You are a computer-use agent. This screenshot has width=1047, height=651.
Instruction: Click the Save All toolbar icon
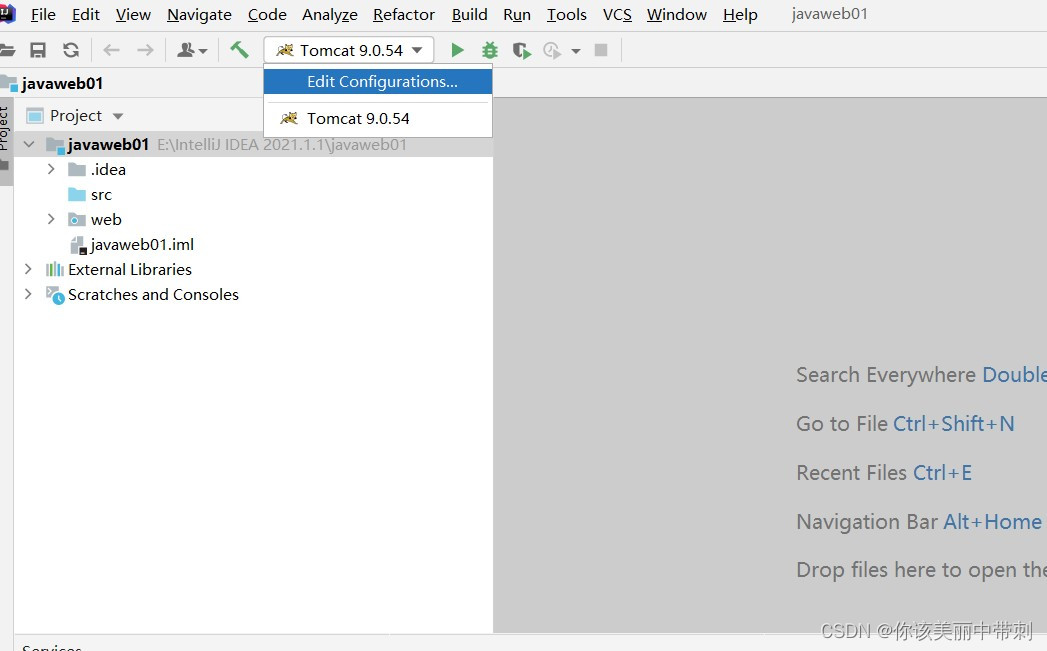(38, 50)
